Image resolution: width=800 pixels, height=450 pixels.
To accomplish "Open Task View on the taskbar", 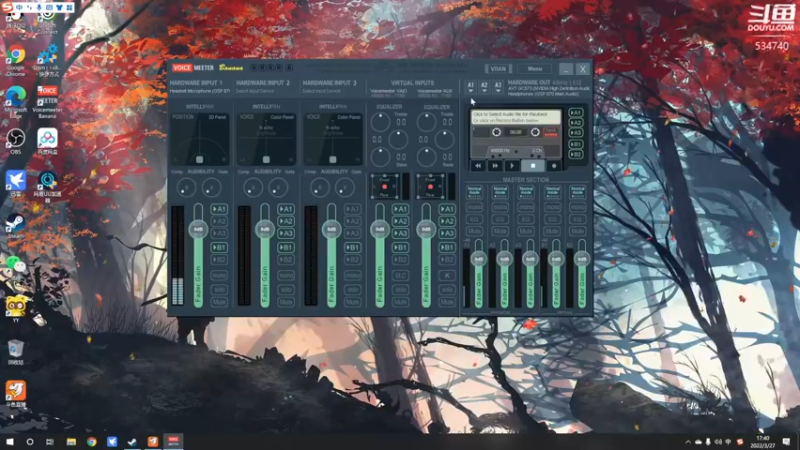I will coord(50,442).
